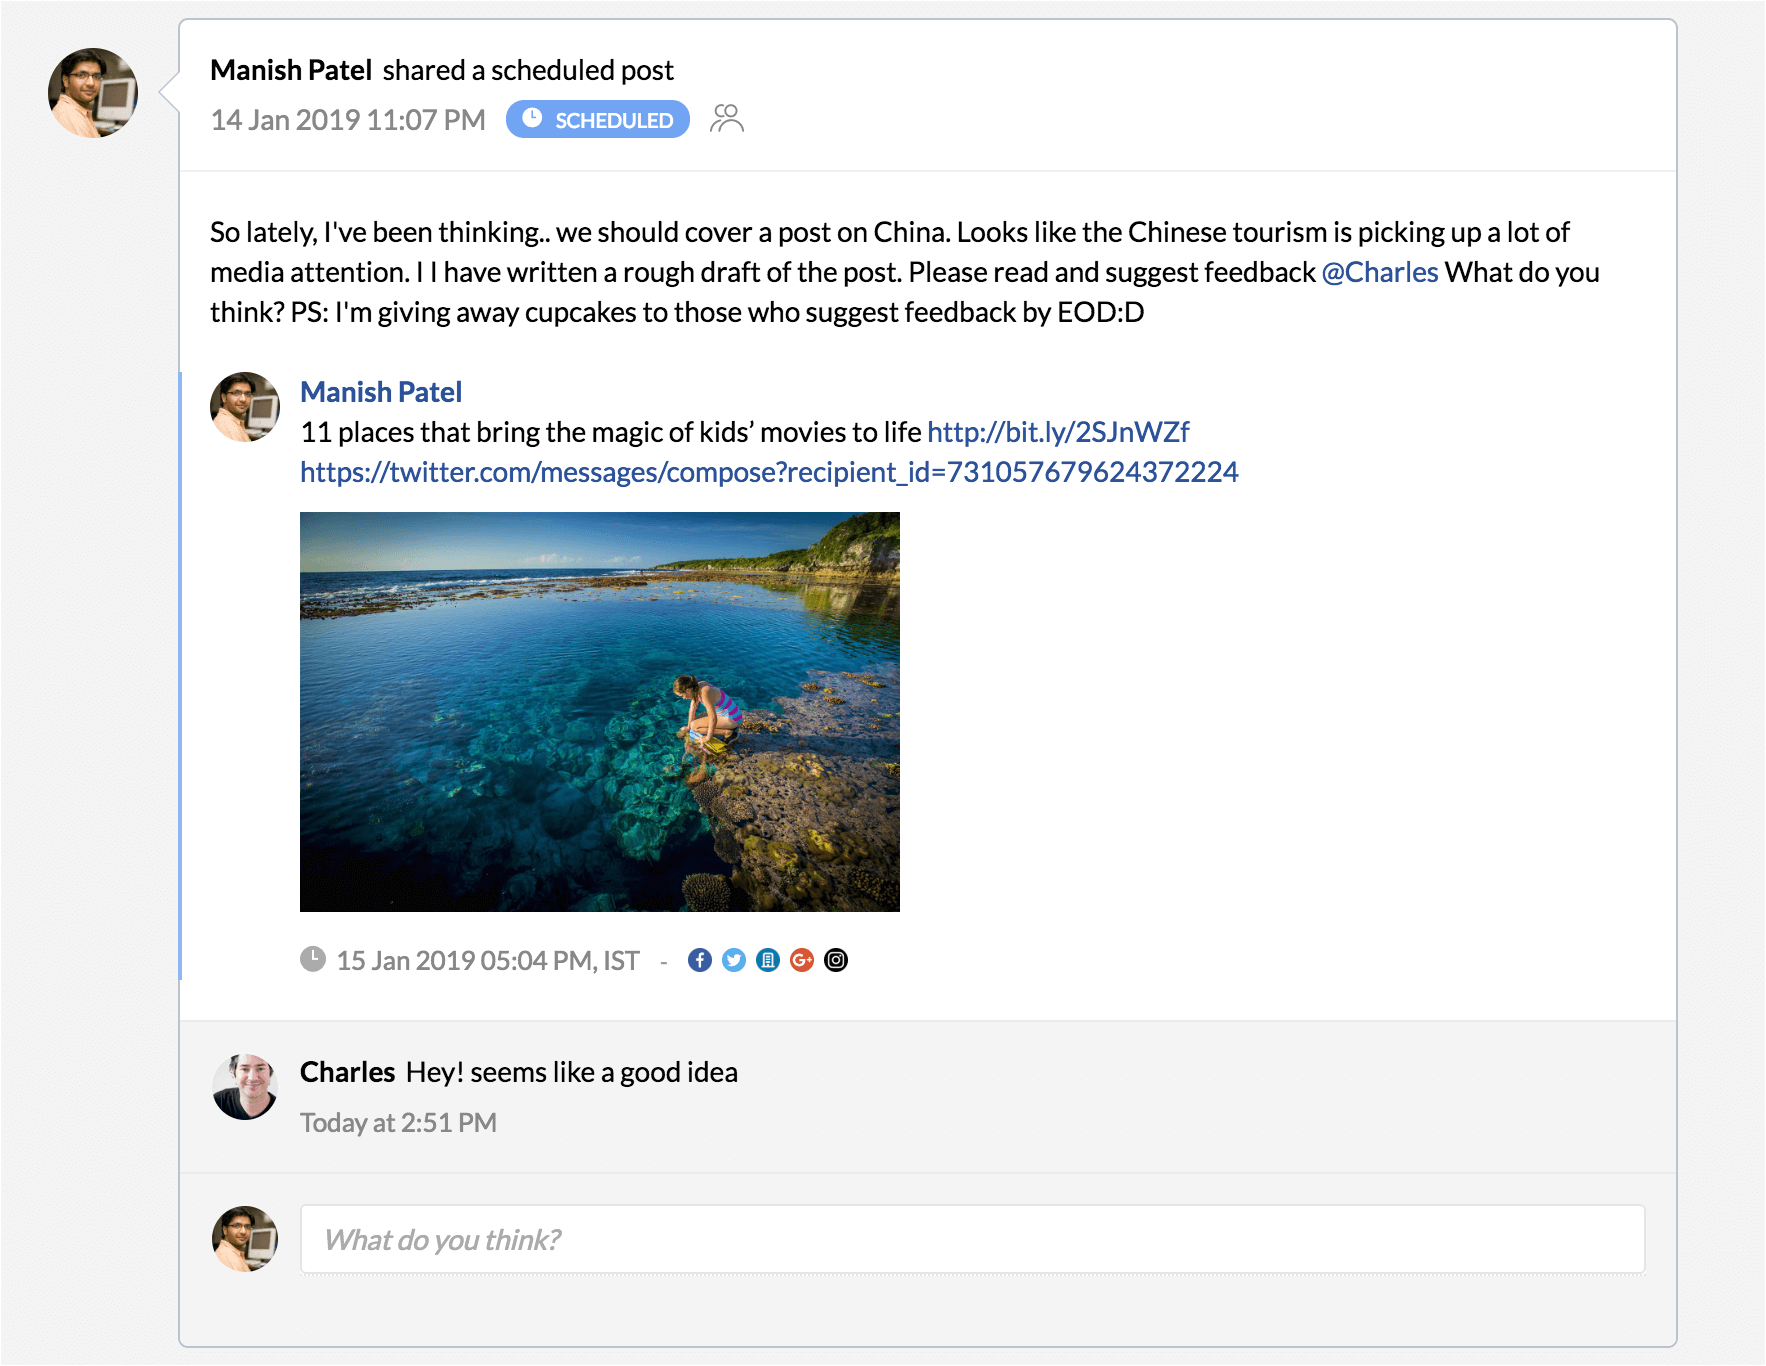Click the shared-with people icon
Image resolution: width=1766 pixels, height=1366 pixels.
727,119
